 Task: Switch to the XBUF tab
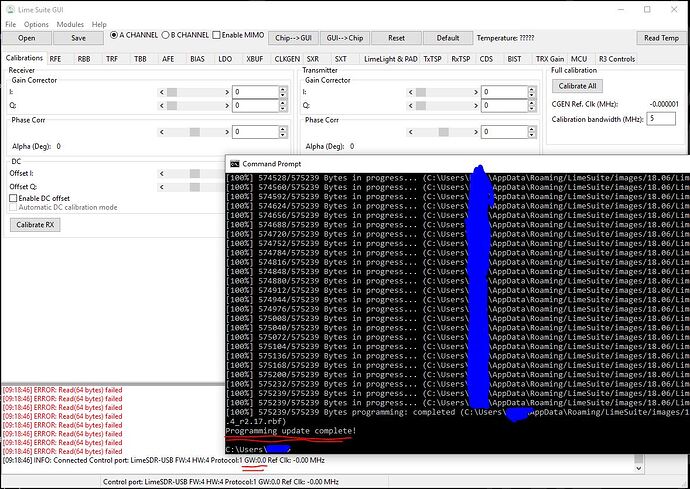[x=254, y=59]
